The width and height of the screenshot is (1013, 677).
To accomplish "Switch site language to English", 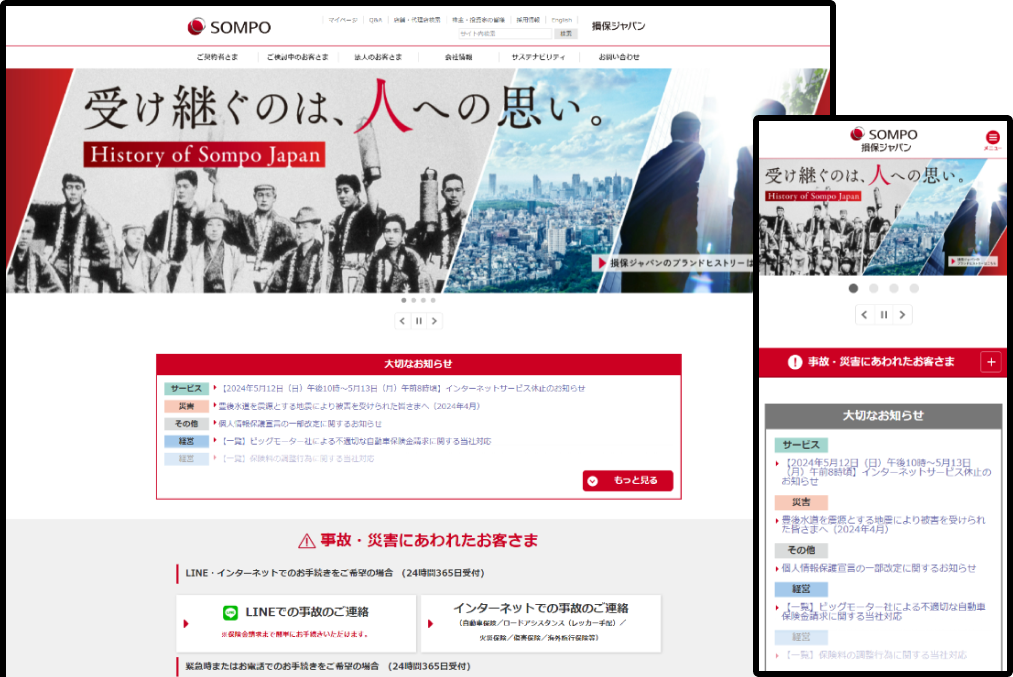I will point(561,20).
